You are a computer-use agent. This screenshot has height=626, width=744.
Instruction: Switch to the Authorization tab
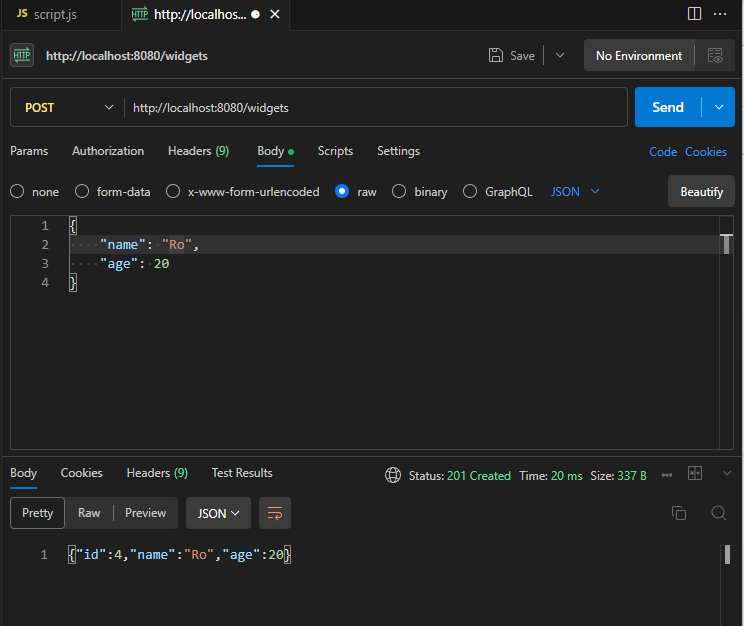(108, 151)
